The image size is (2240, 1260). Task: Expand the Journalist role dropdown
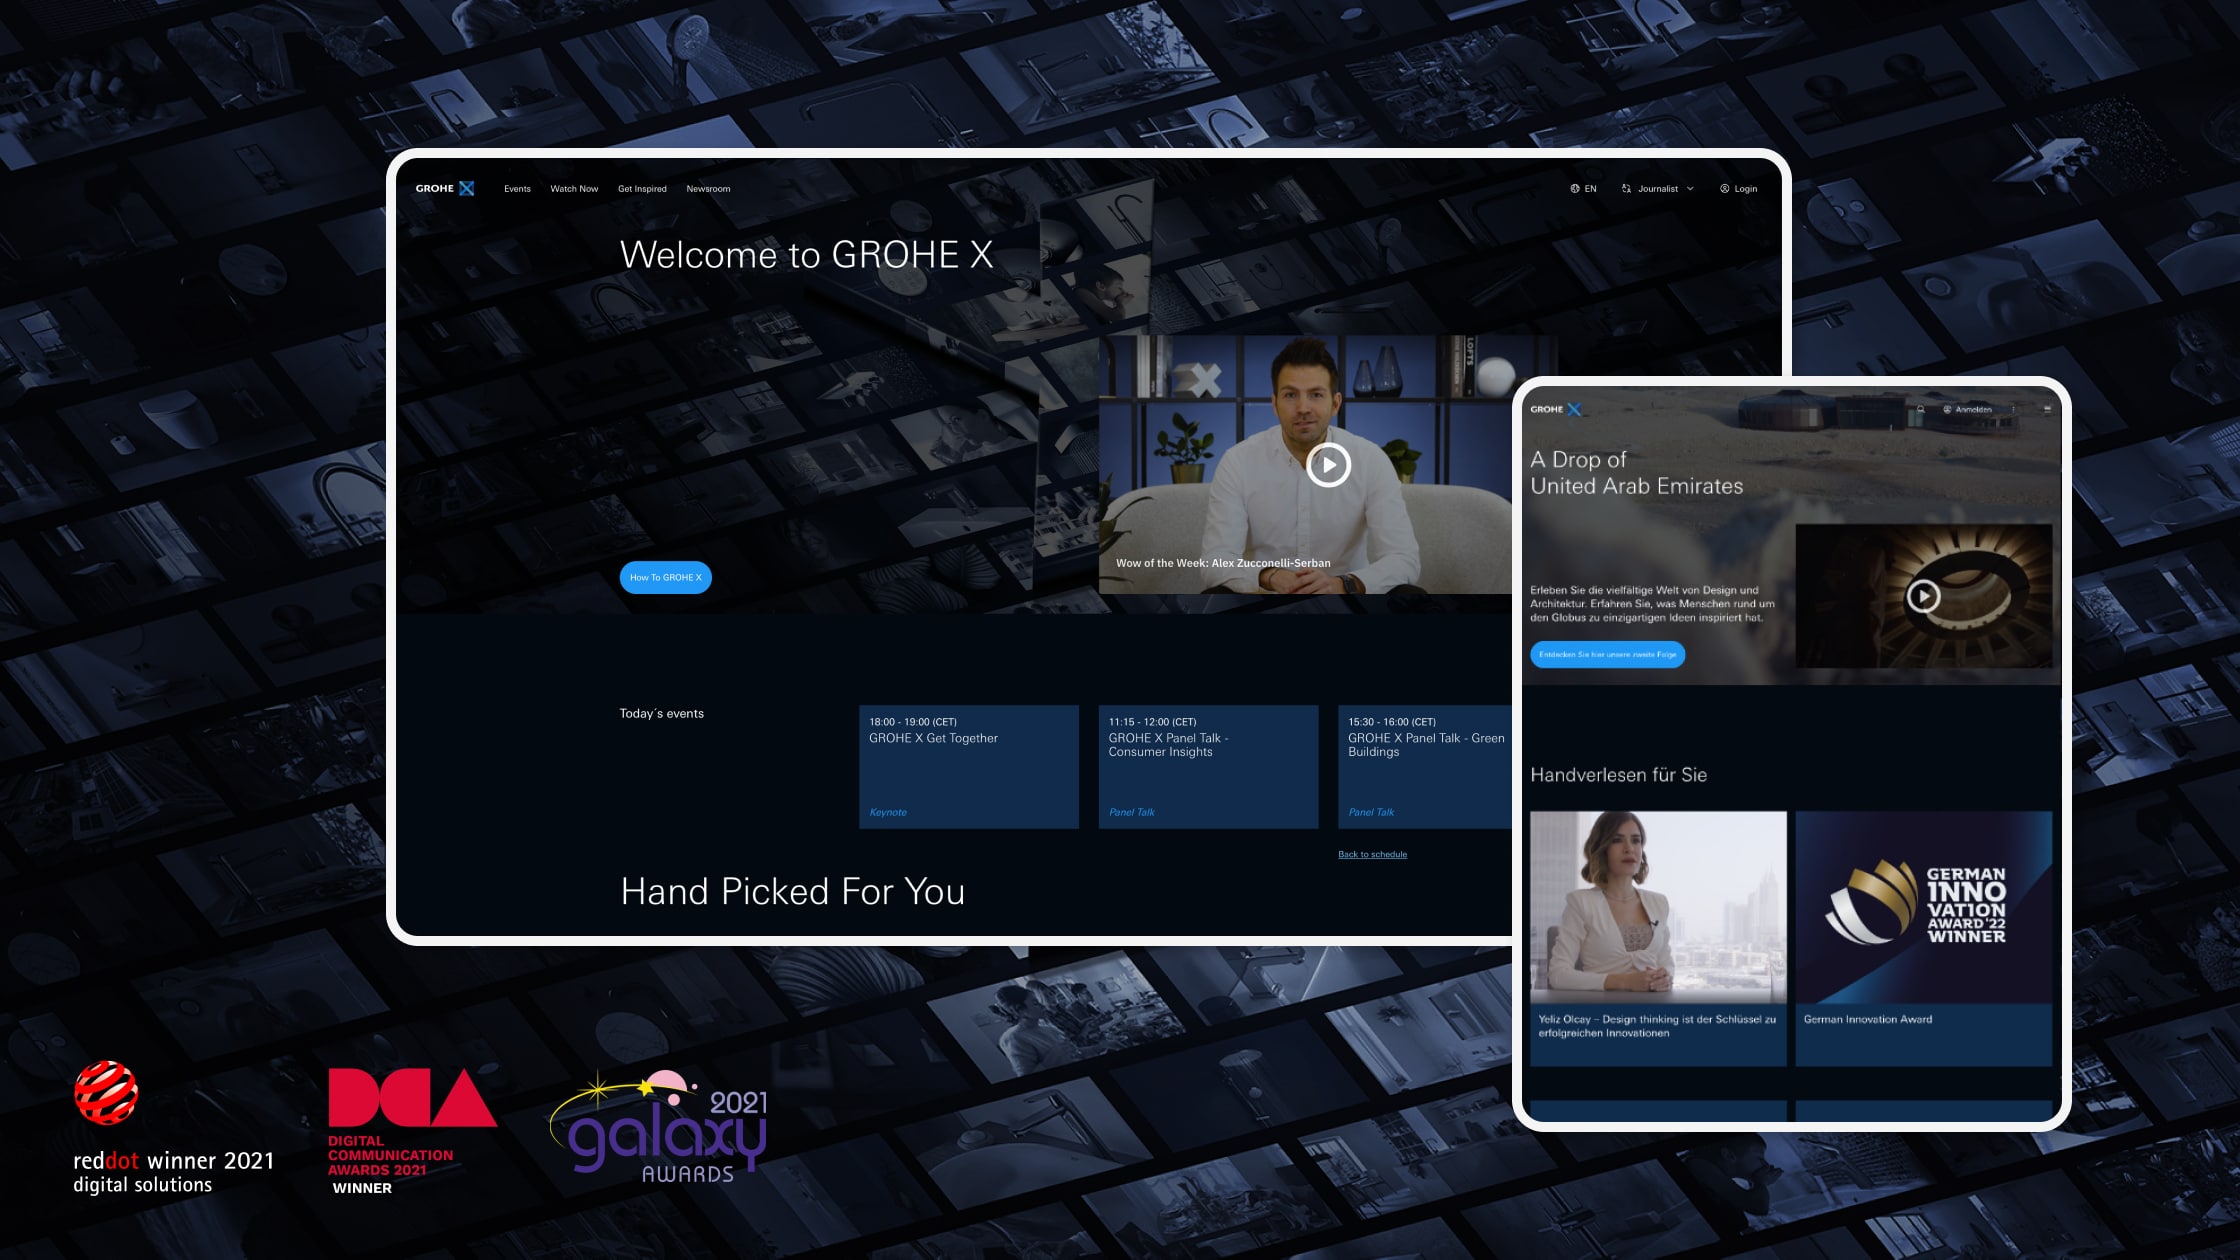coord(1657,188)
